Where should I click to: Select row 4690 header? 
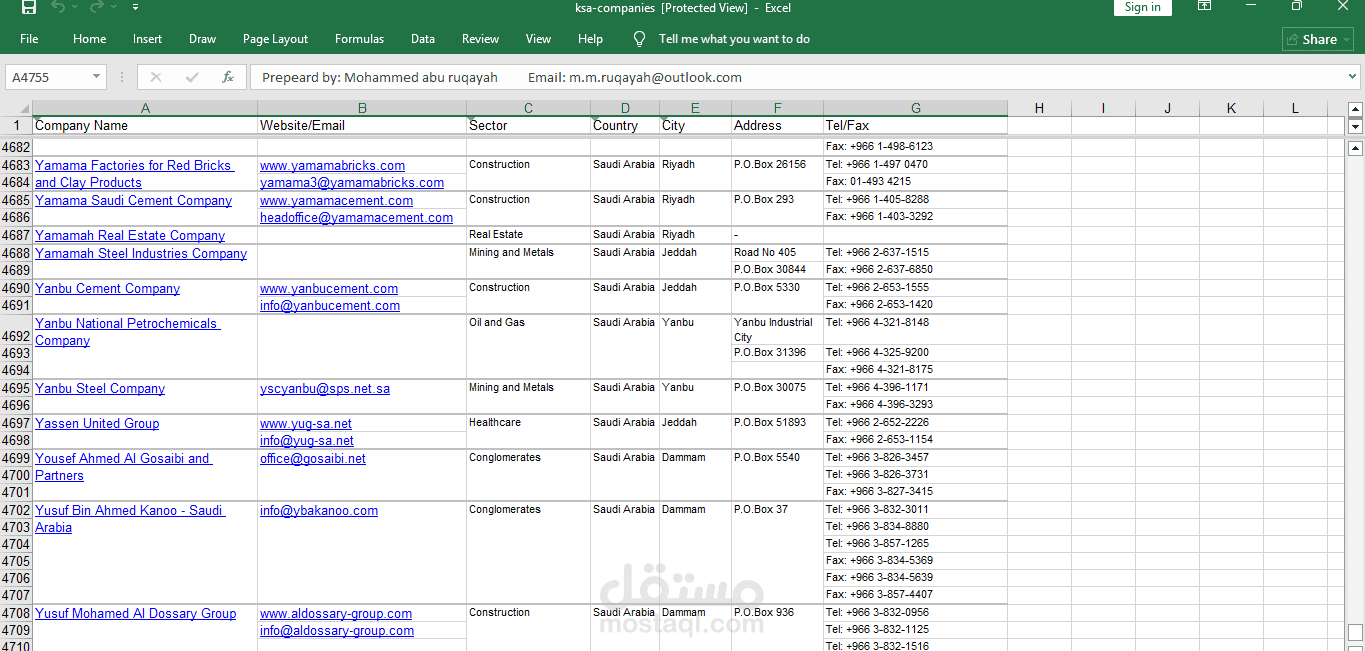[16, 288]
